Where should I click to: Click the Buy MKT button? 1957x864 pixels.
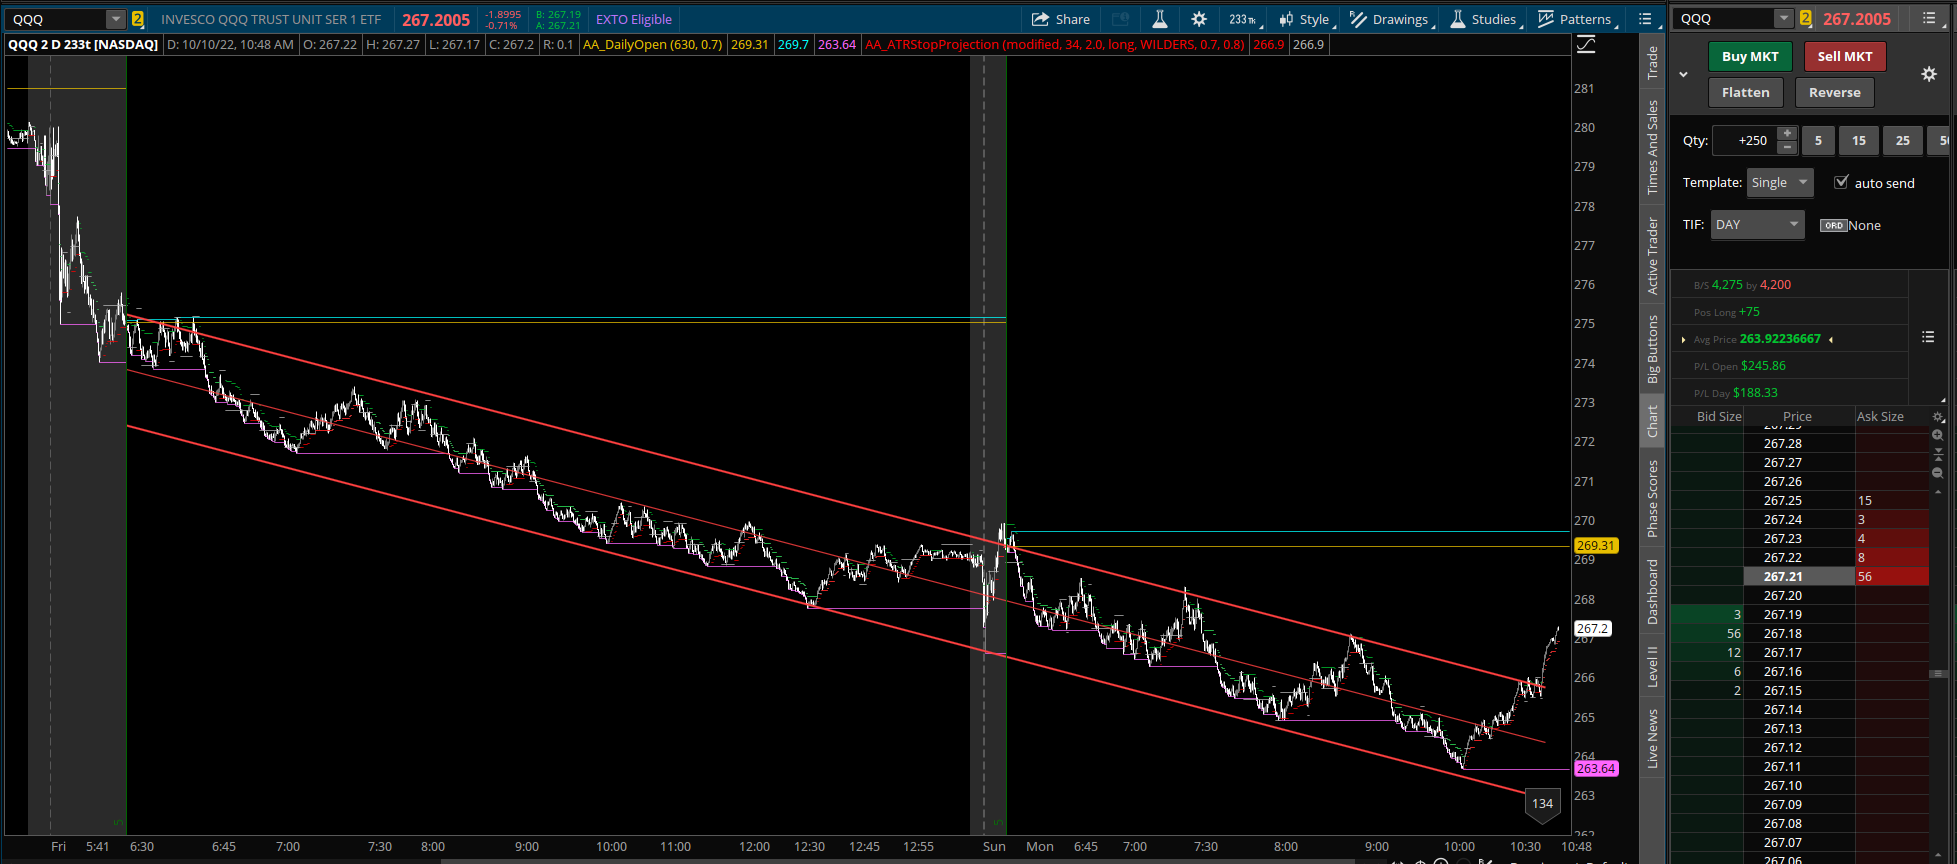click(1750, 56)
